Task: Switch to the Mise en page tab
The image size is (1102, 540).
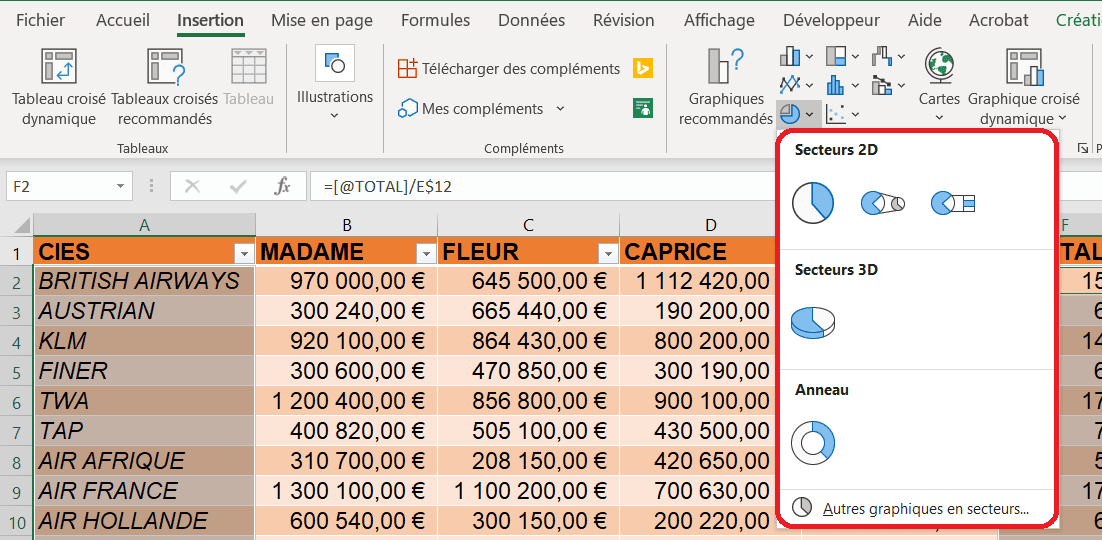Action: (322, 20)
